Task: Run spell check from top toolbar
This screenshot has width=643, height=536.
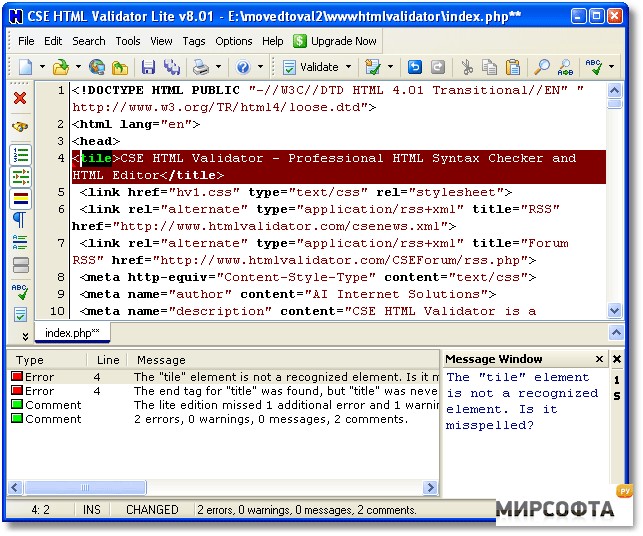Action: (x=593, y=67)
